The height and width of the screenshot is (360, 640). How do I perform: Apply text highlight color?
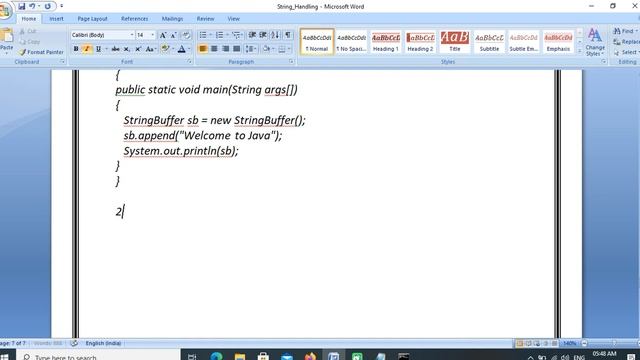(164, 49)
